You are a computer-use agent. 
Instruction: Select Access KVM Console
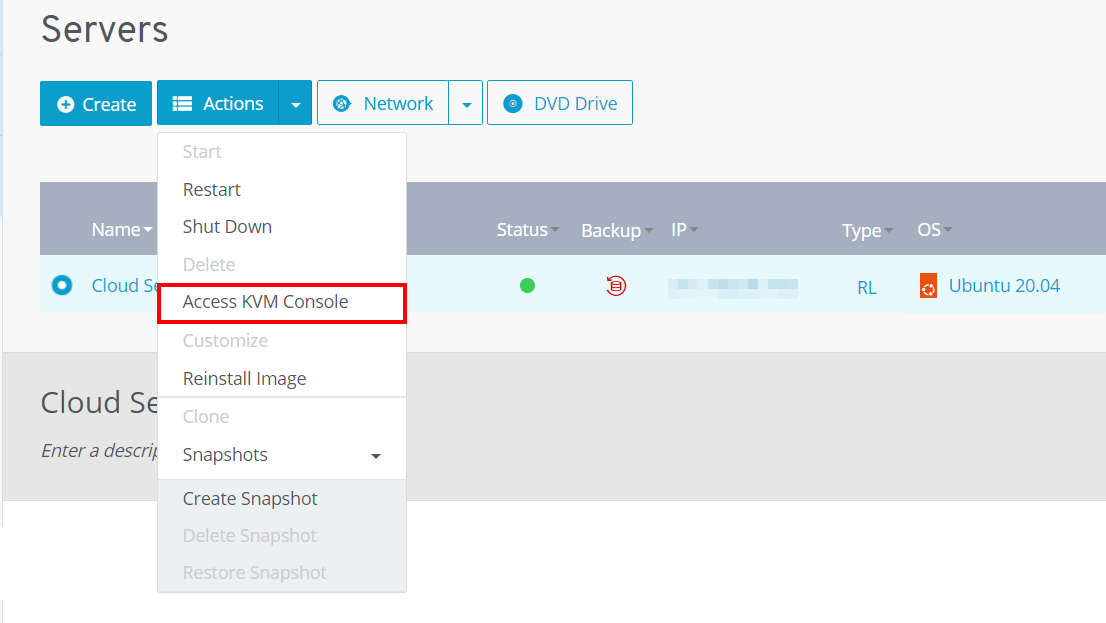(x=282, y=303)
